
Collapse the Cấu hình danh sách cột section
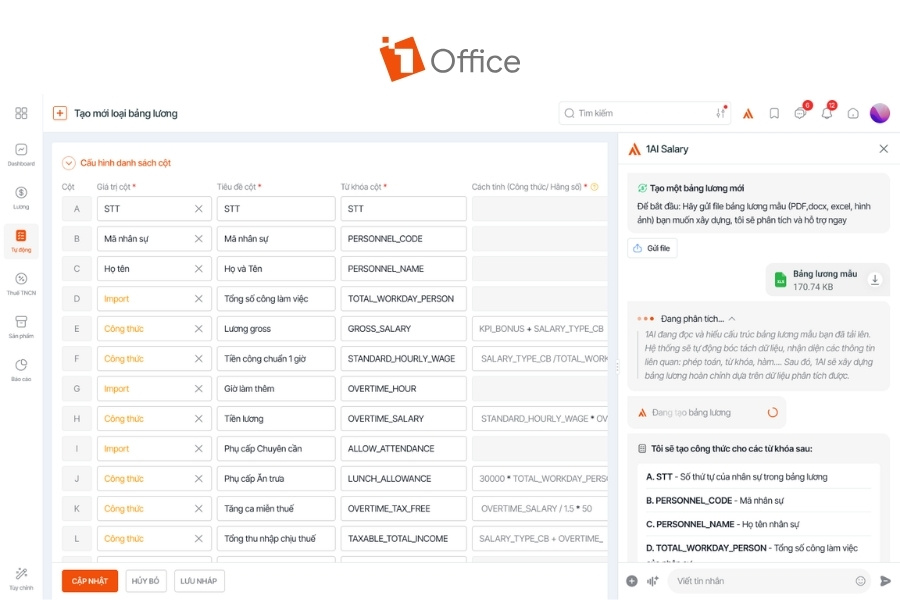68,163
